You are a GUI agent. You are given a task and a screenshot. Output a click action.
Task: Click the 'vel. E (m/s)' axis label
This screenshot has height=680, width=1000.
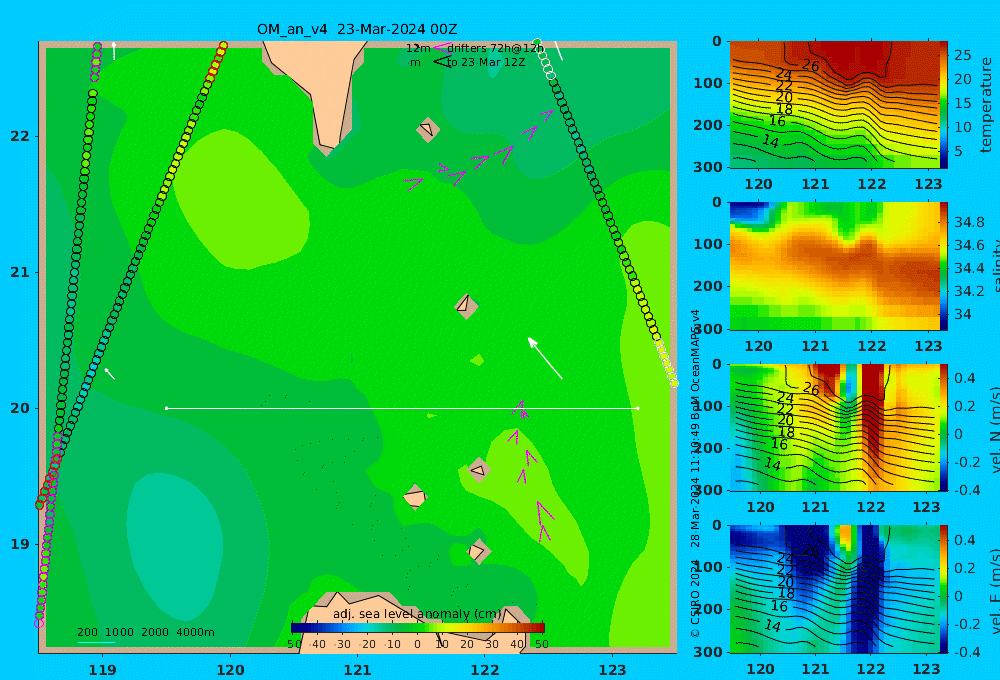994,590
